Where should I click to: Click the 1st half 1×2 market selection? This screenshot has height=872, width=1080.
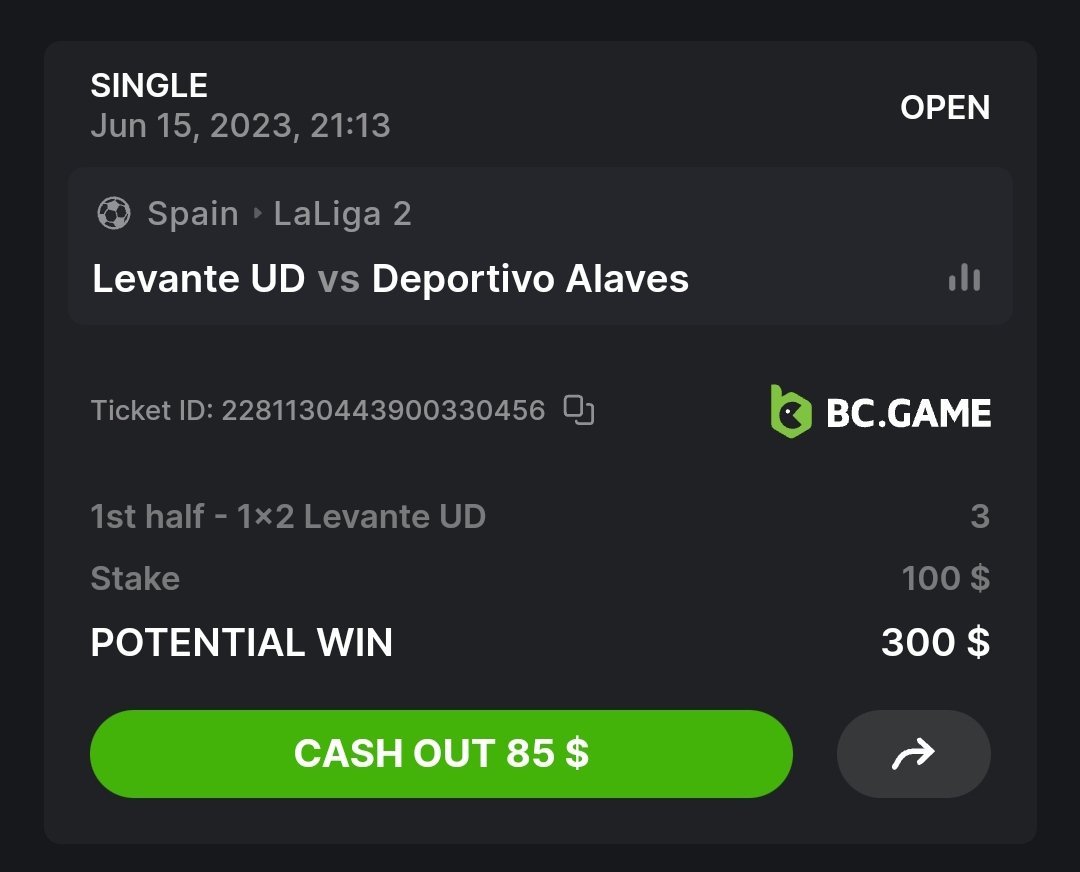(x=288, y=516)
